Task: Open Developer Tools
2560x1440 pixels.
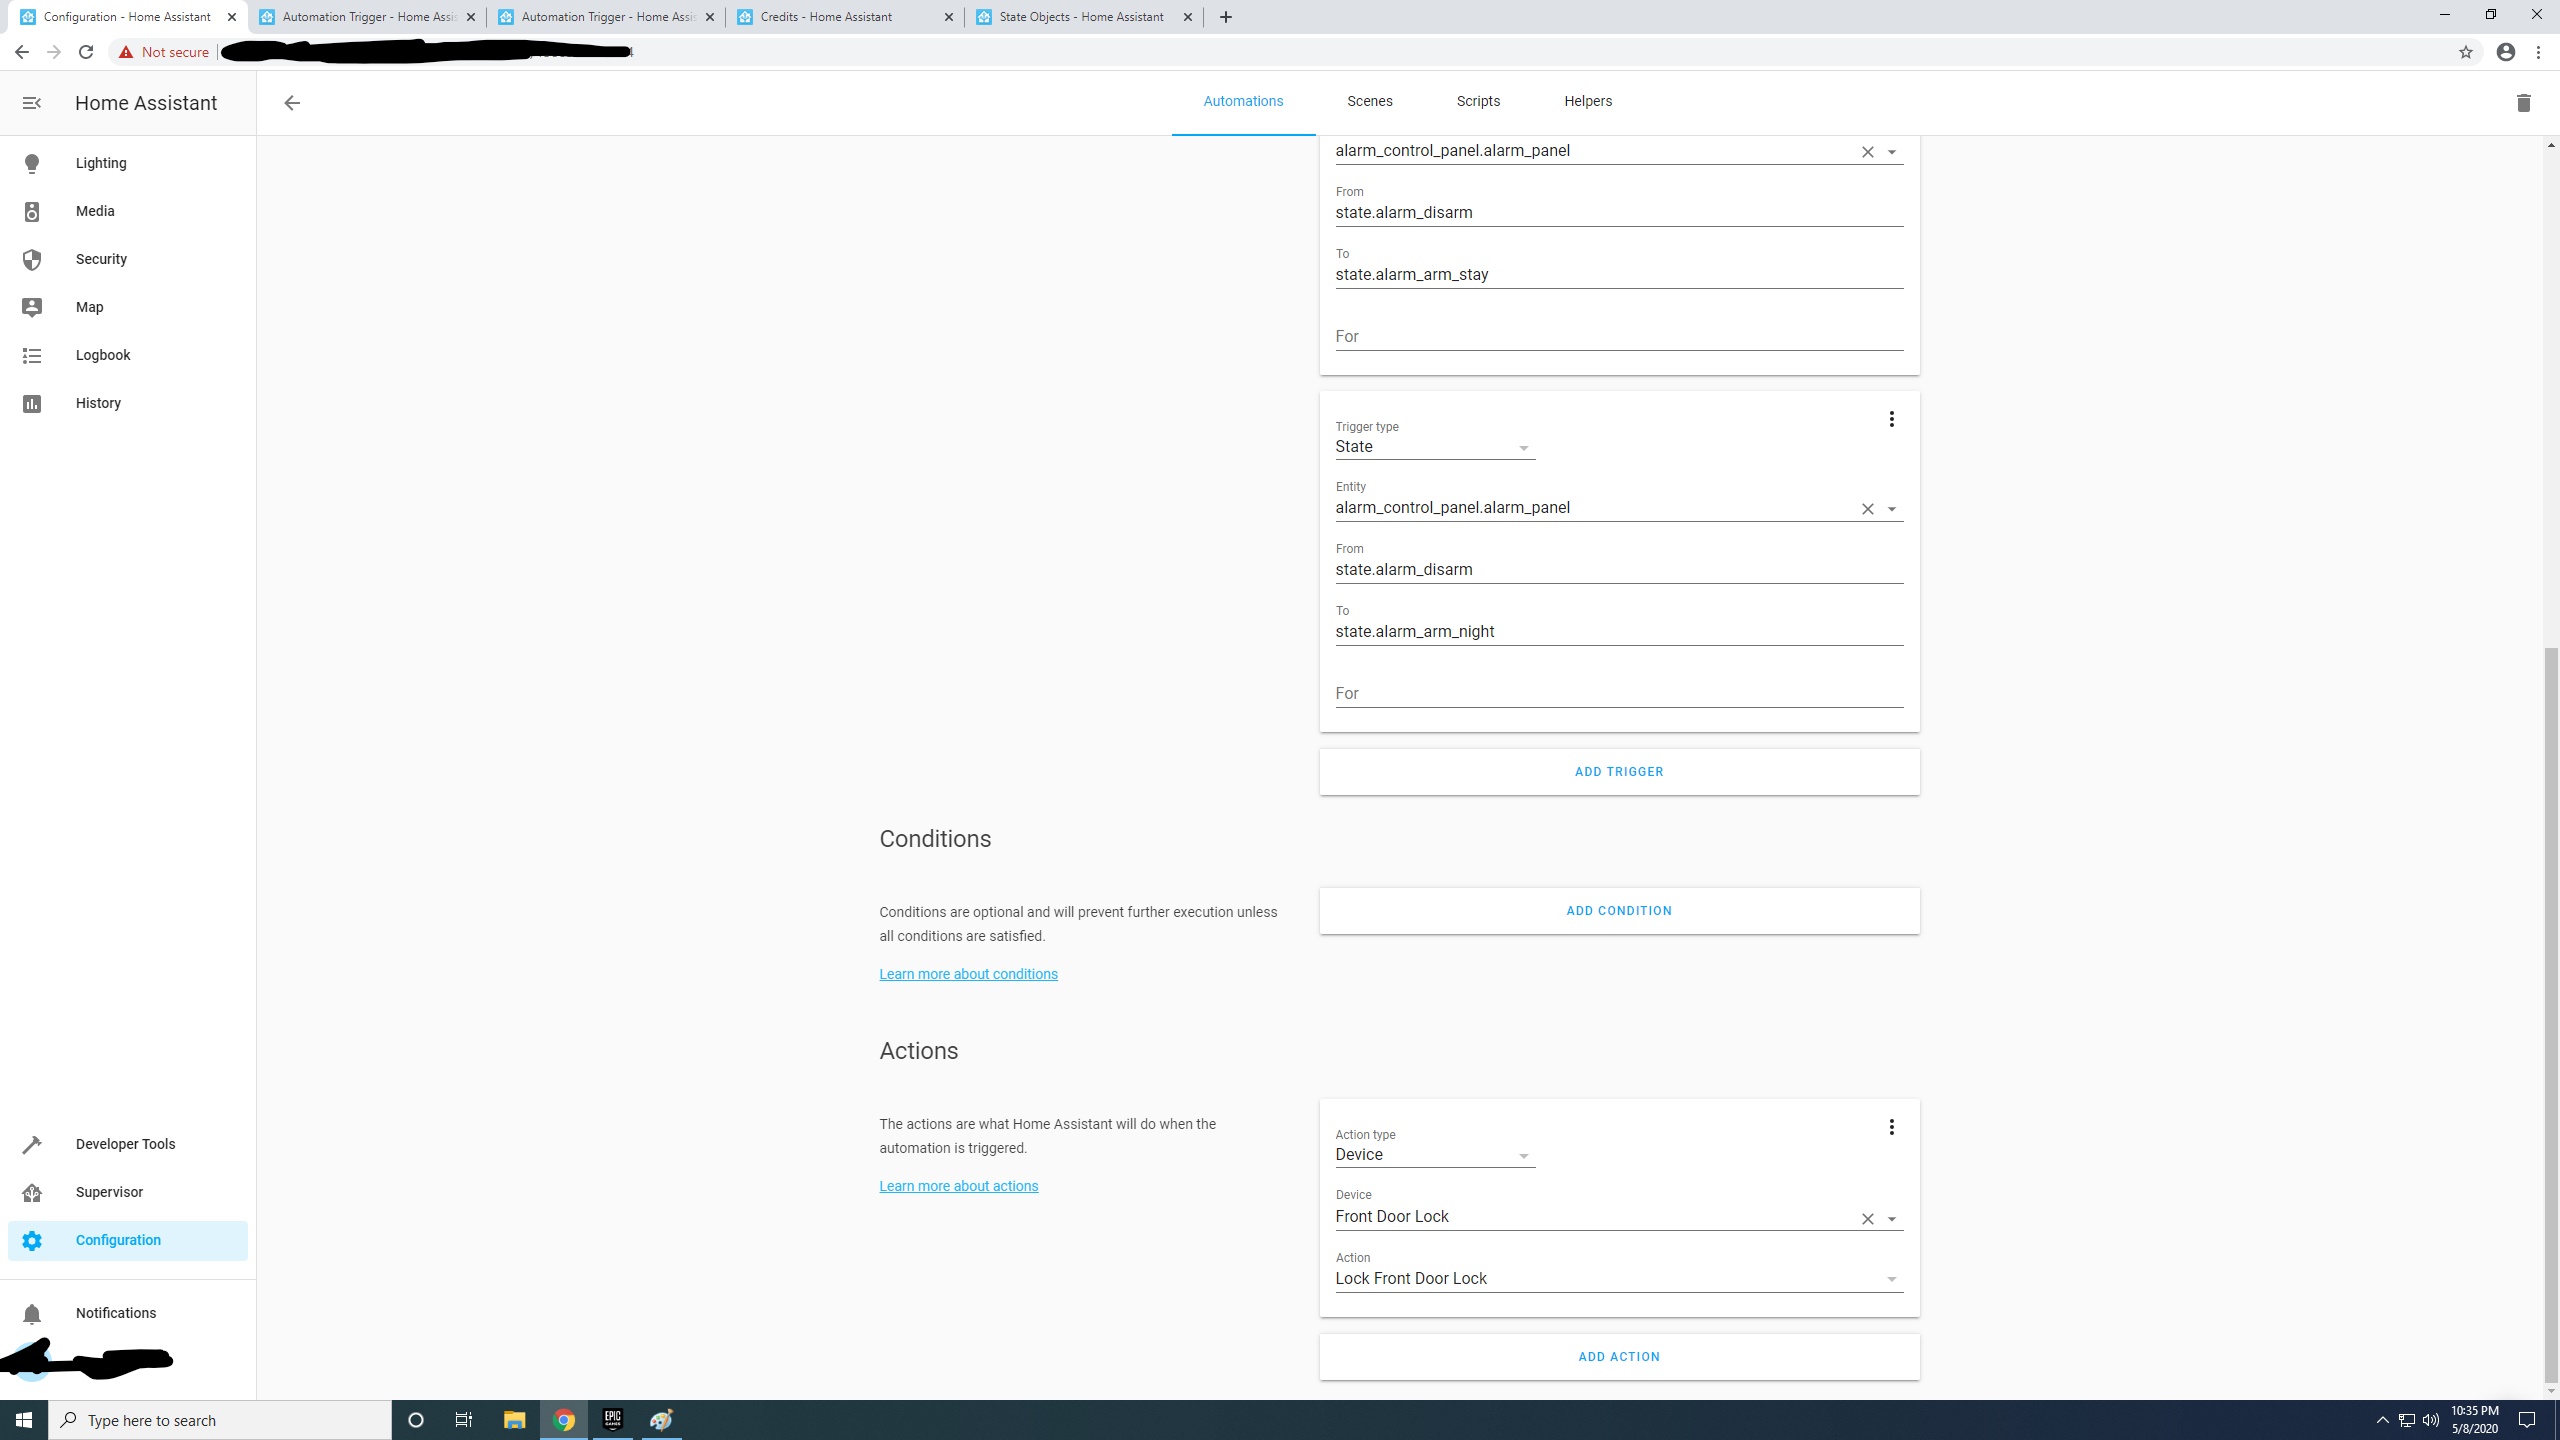Action: (125, 1144)
